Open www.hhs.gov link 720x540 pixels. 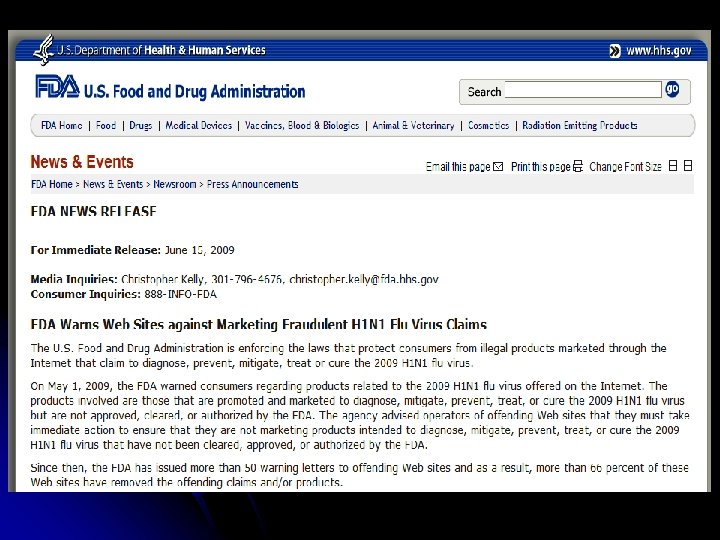(659, 51)
